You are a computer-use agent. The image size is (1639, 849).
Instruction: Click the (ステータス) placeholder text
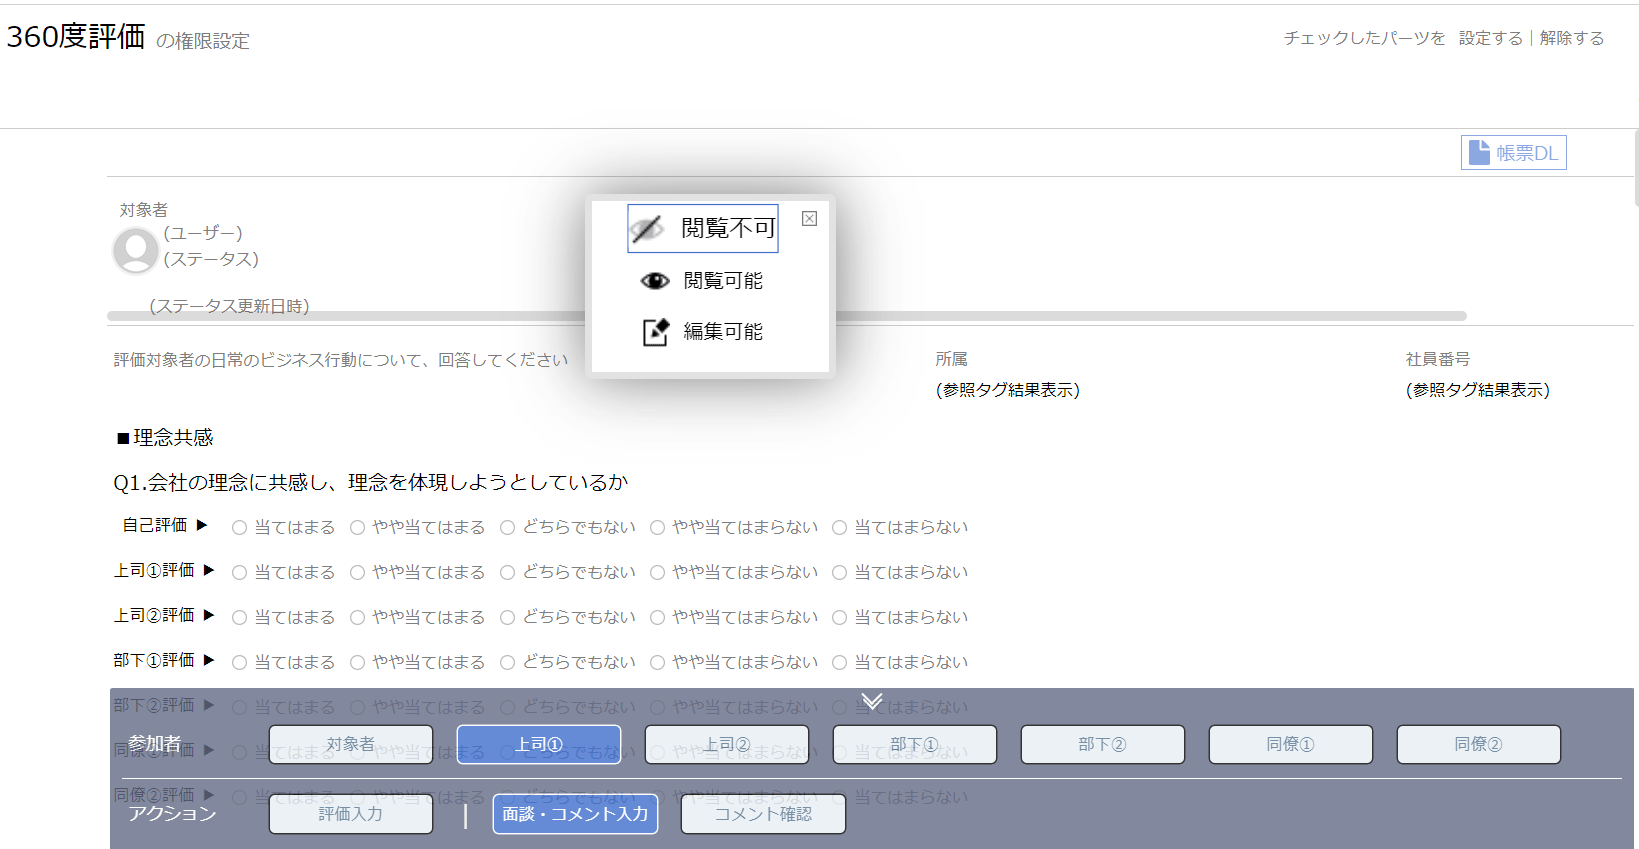point(211,259)
